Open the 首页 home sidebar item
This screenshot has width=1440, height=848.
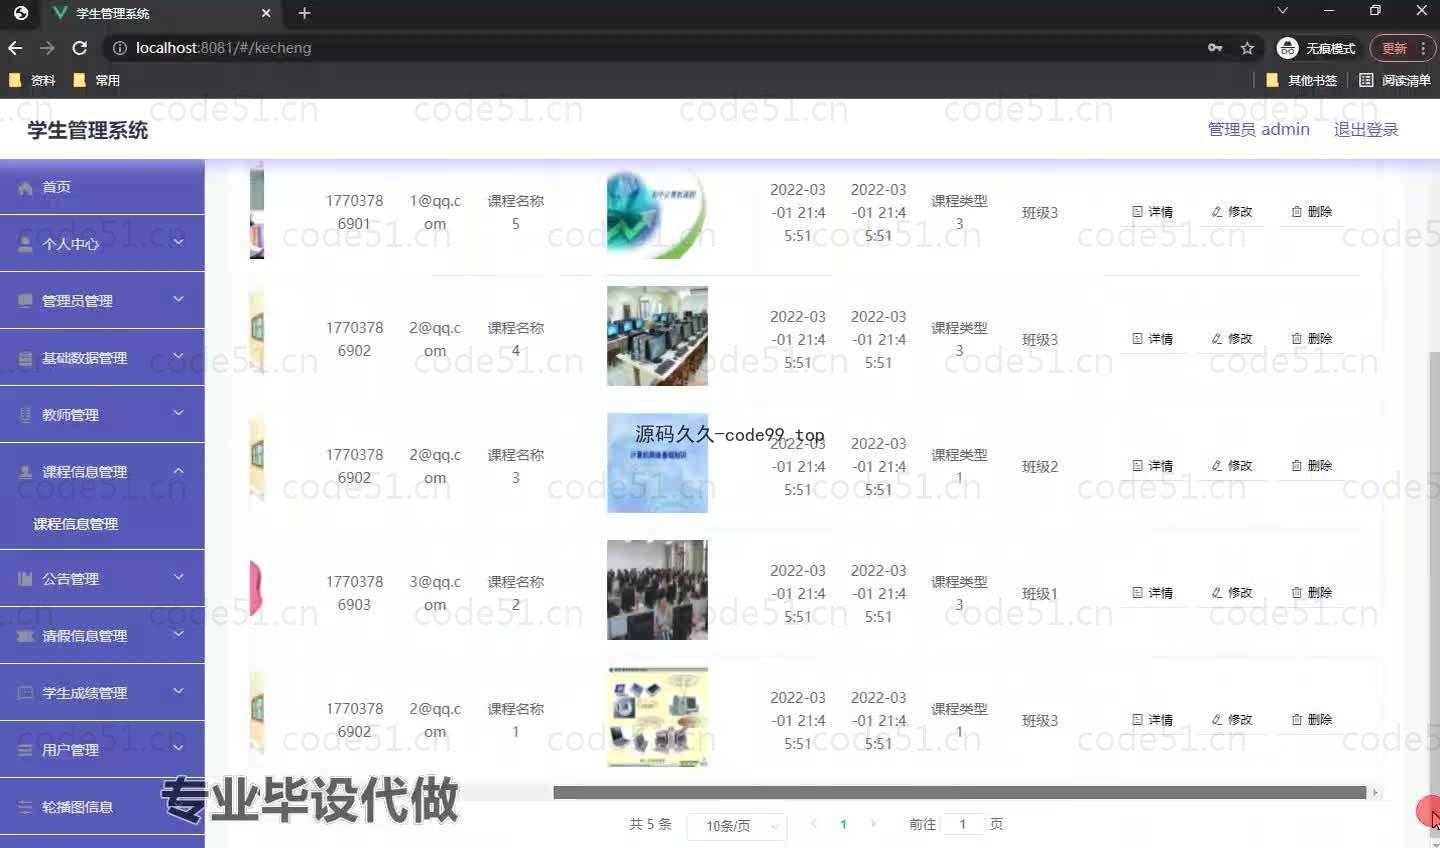(102, 187)
